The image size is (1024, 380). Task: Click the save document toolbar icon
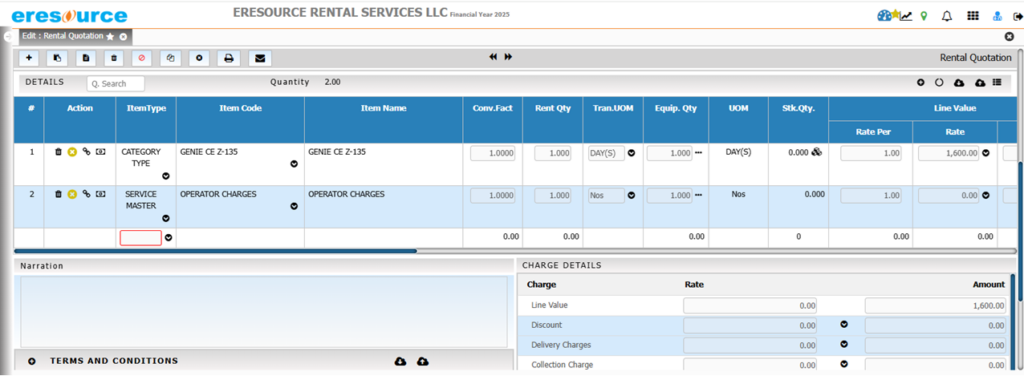tap(86, 58)
